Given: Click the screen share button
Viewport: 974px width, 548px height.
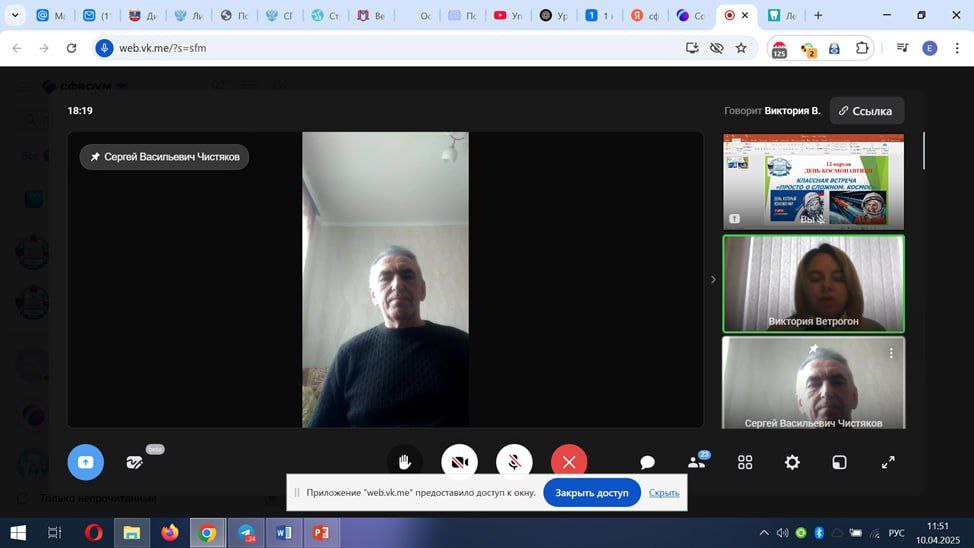Looking at the screenshot, I should click(x=85, y=462).
